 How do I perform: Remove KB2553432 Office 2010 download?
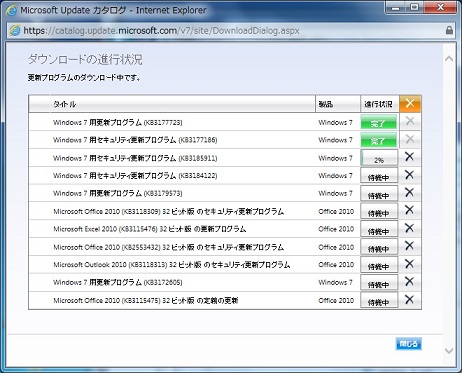(x=409, y=246)
